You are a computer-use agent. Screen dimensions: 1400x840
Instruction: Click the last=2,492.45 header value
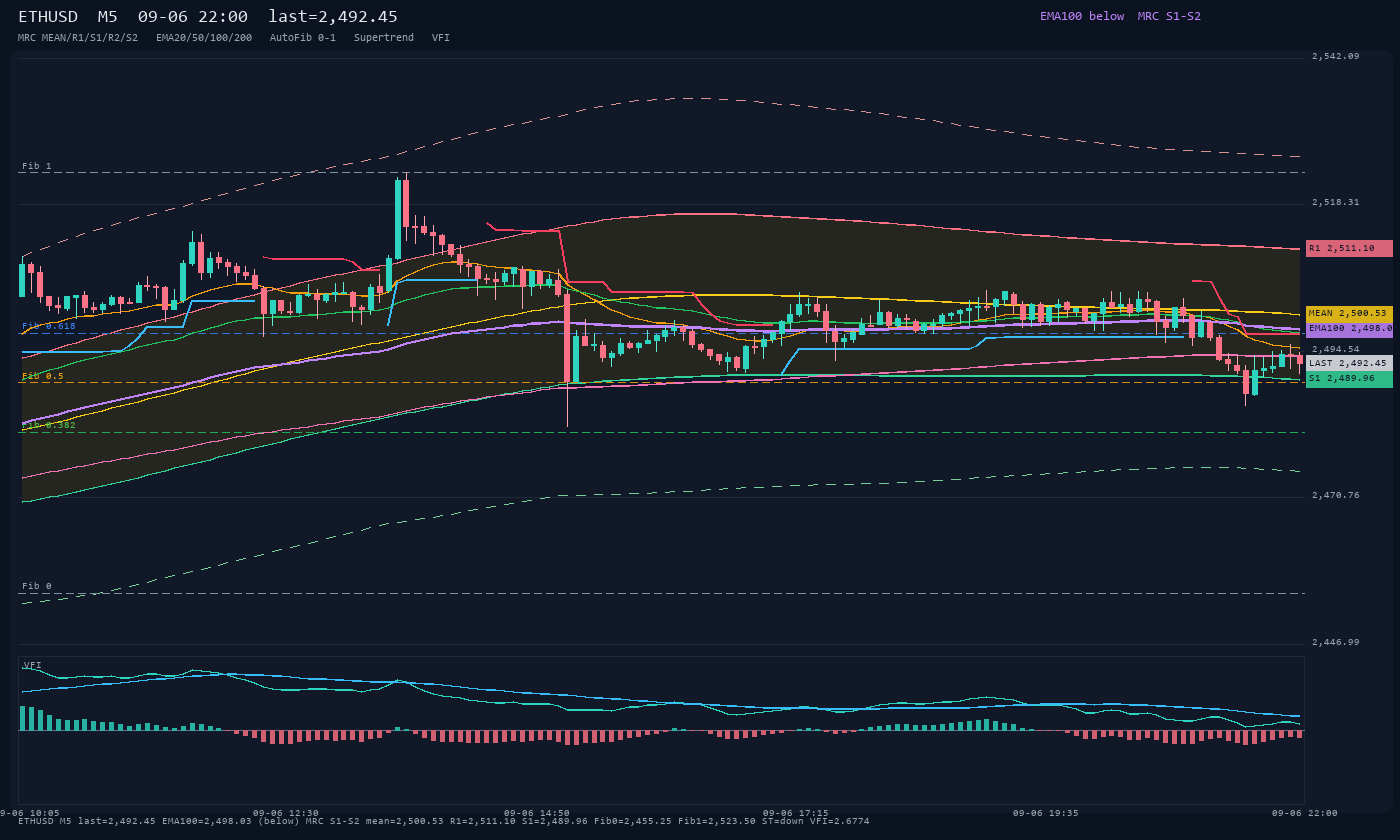click(x=333, y=16)
